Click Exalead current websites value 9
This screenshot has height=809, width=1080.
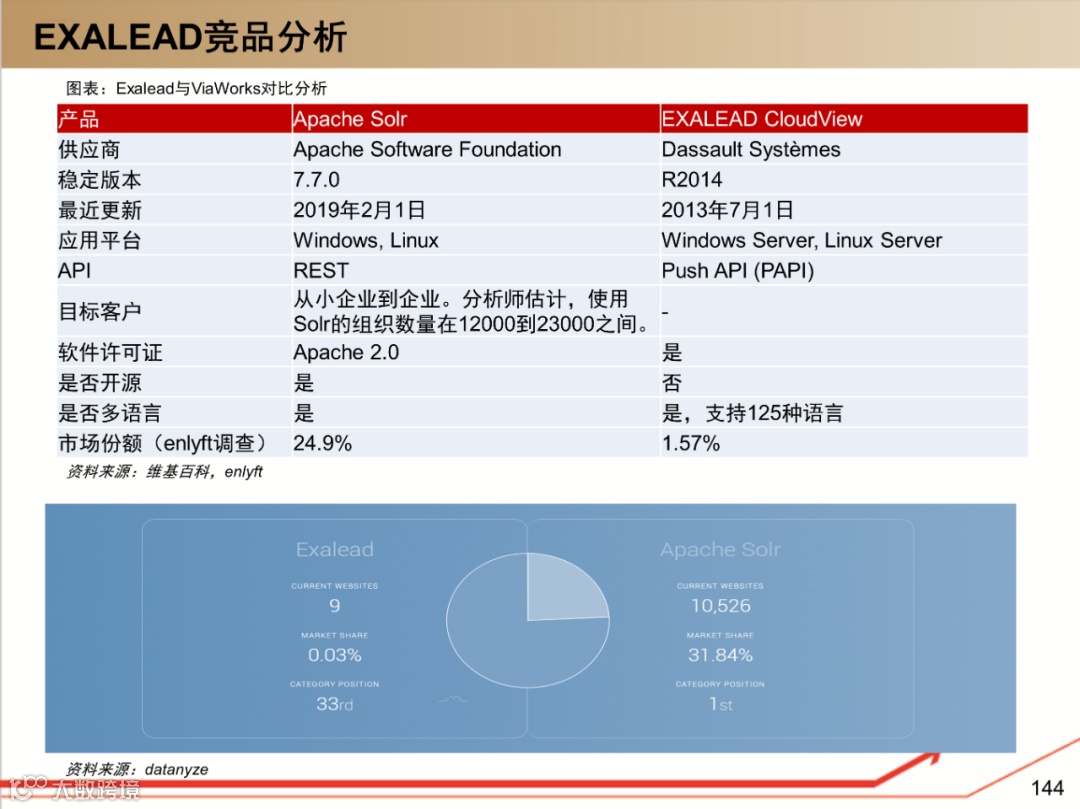(x=335, y=606)
